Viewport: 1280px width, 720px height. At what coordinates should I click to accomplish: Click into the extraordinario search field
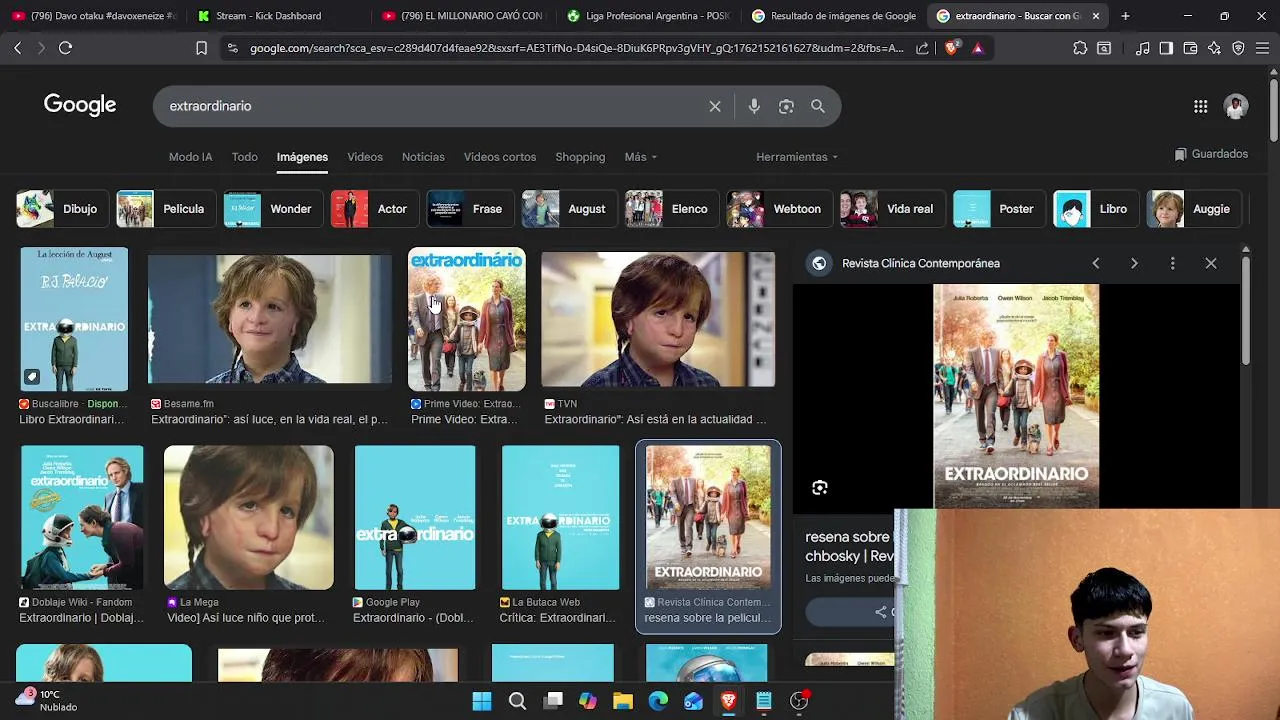click(430, 106)
